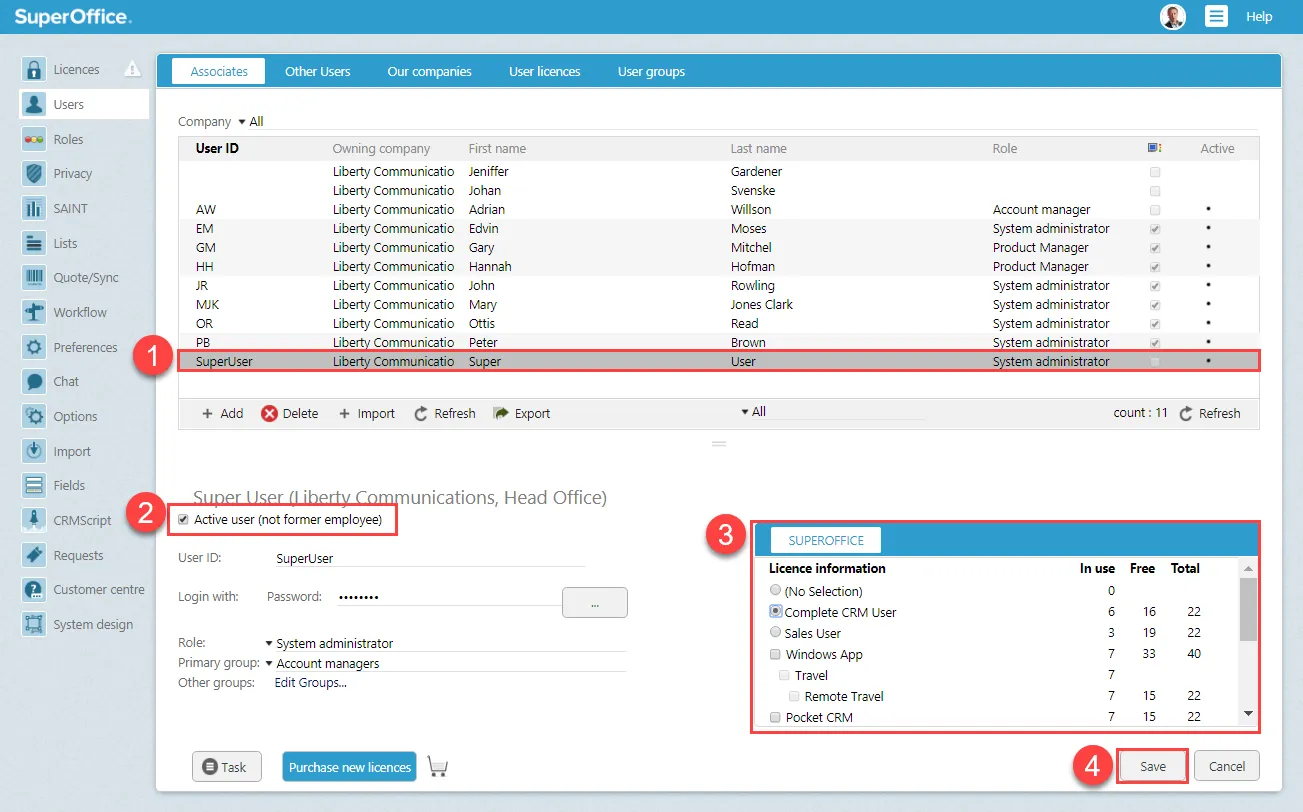Click the Edit Groups link
This screenshot has height=812, width=1303.
click(x=310, y=683)
